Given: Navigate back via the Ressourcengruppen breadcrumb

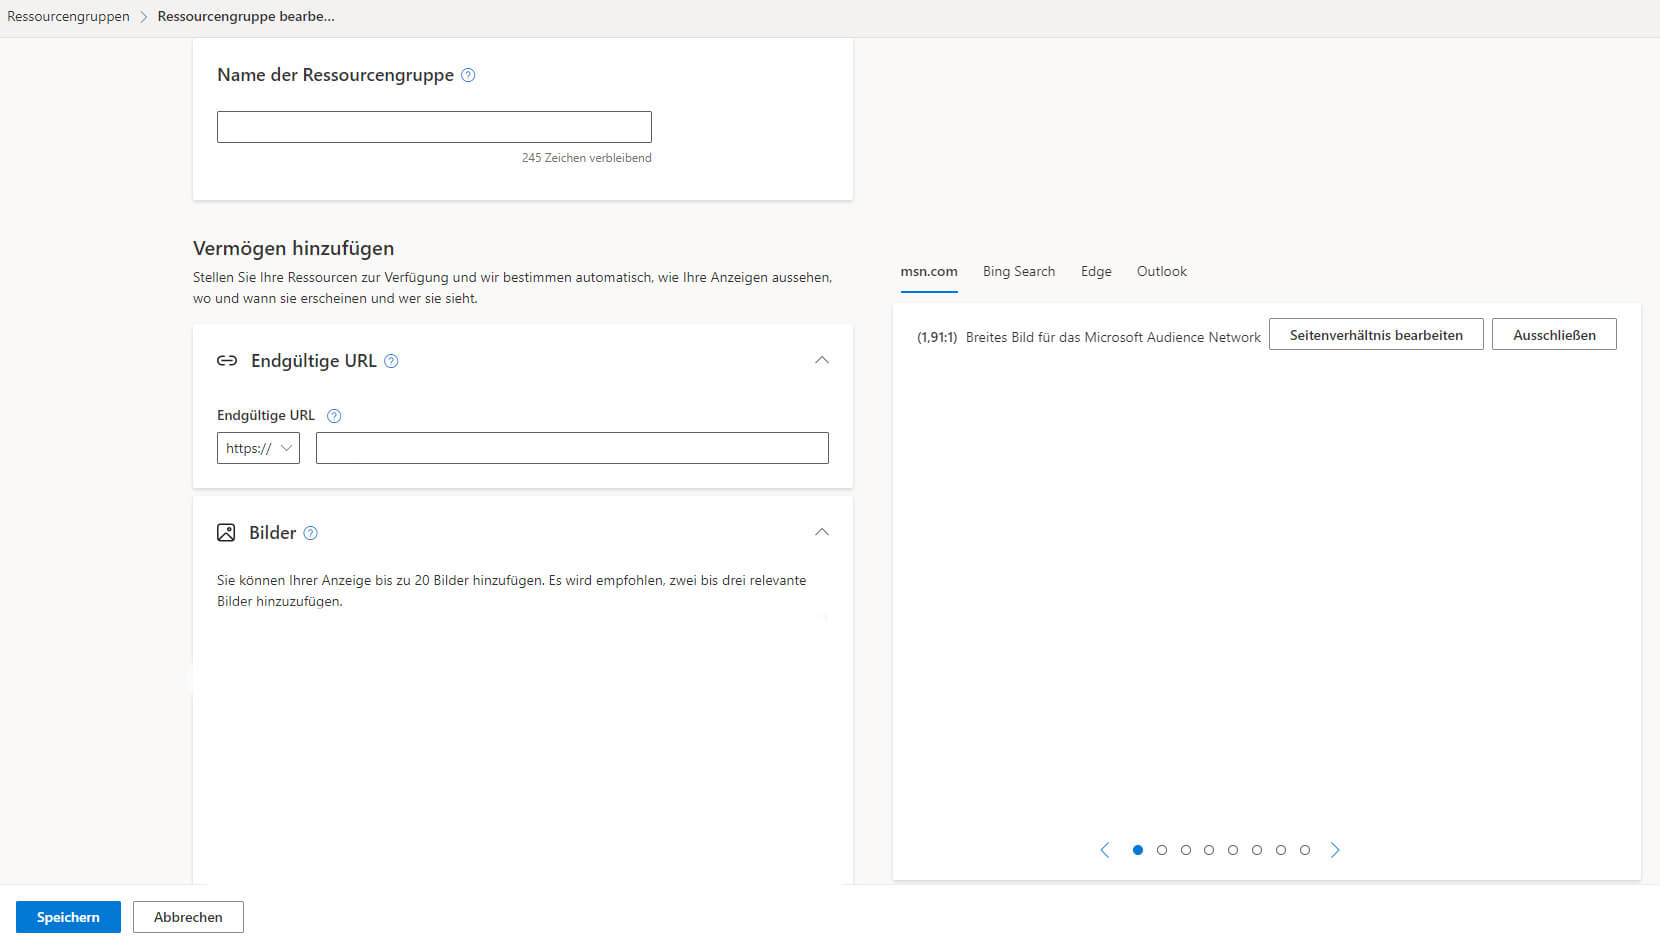Looking at the screenshot, I should [67, 16].
